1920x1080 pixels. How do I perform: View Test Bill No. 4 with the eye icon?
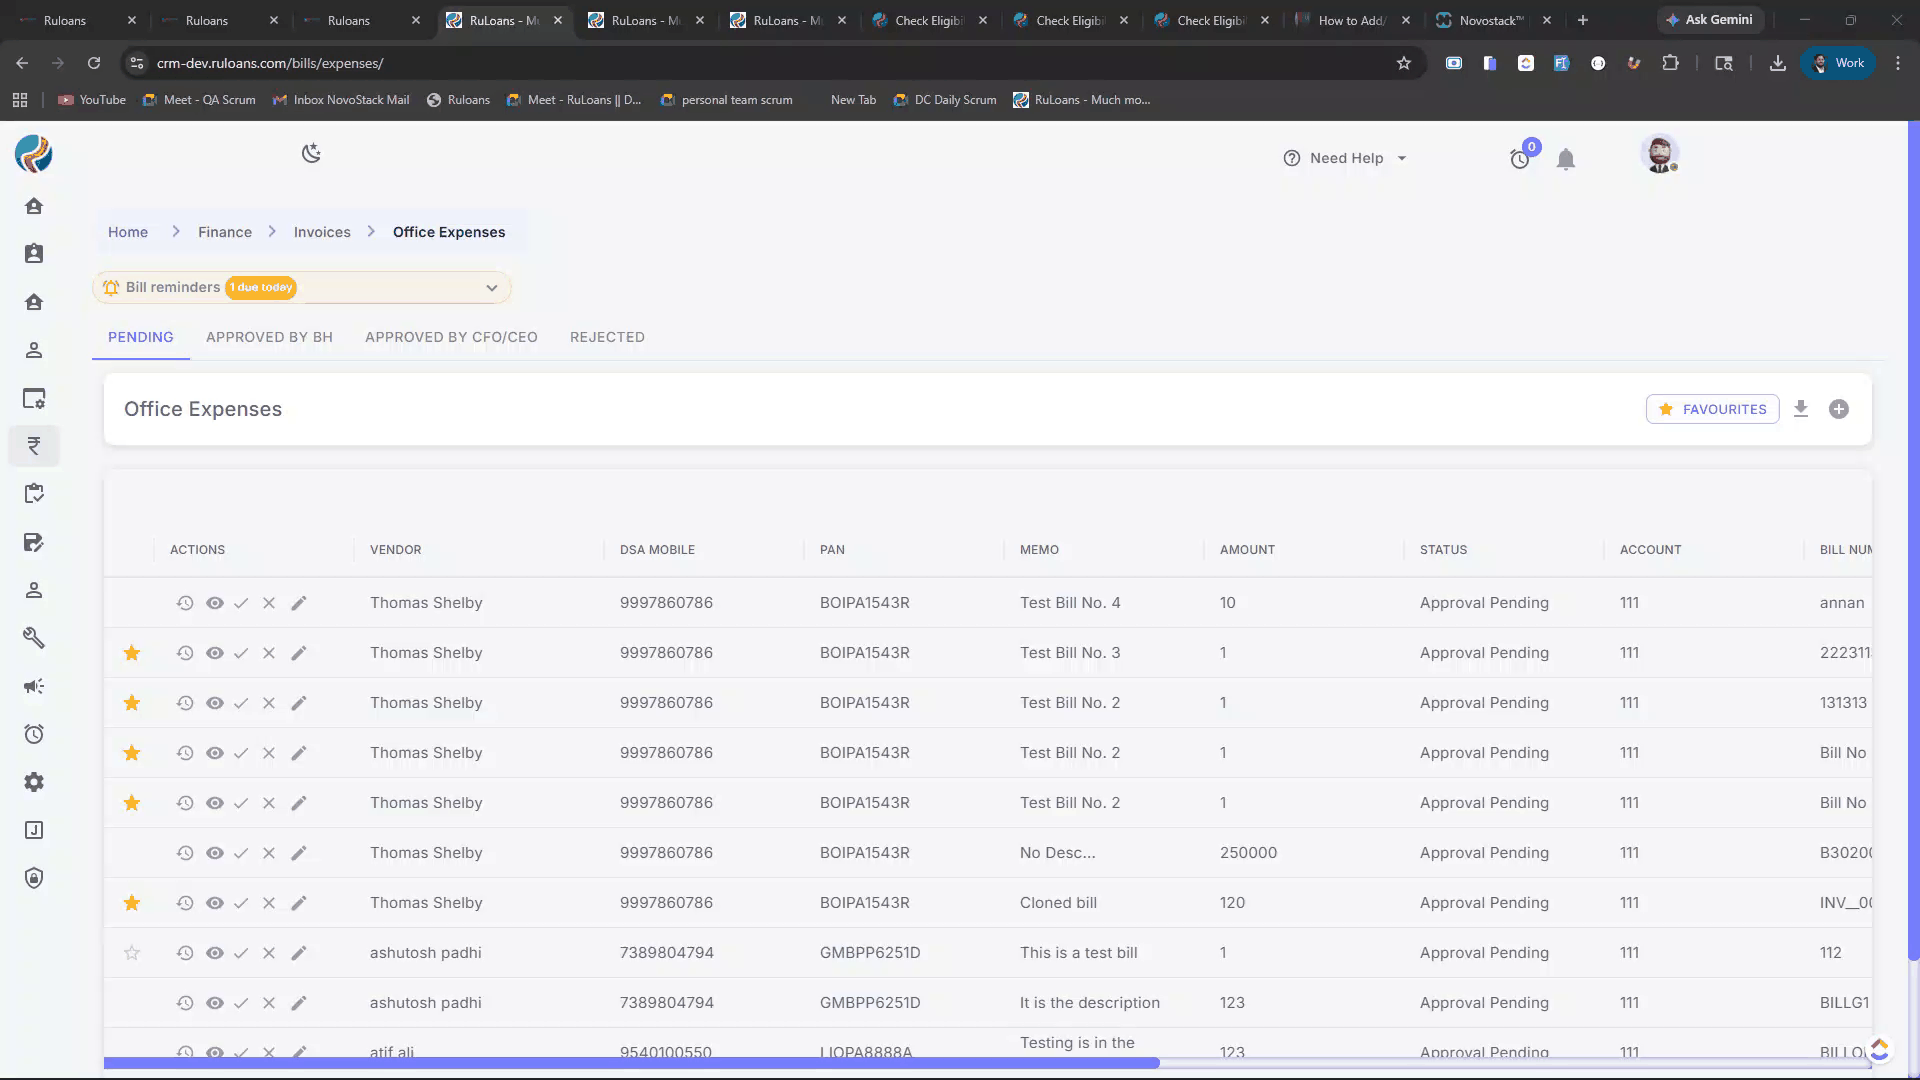coord(215,603)
